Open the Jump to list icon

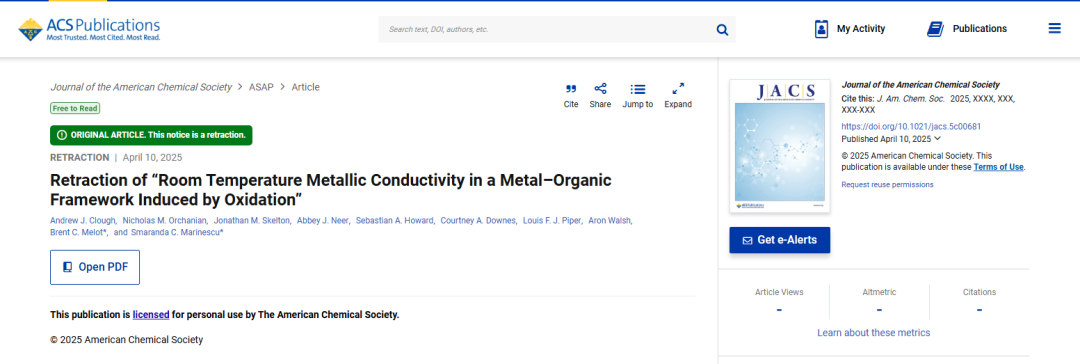638,89
